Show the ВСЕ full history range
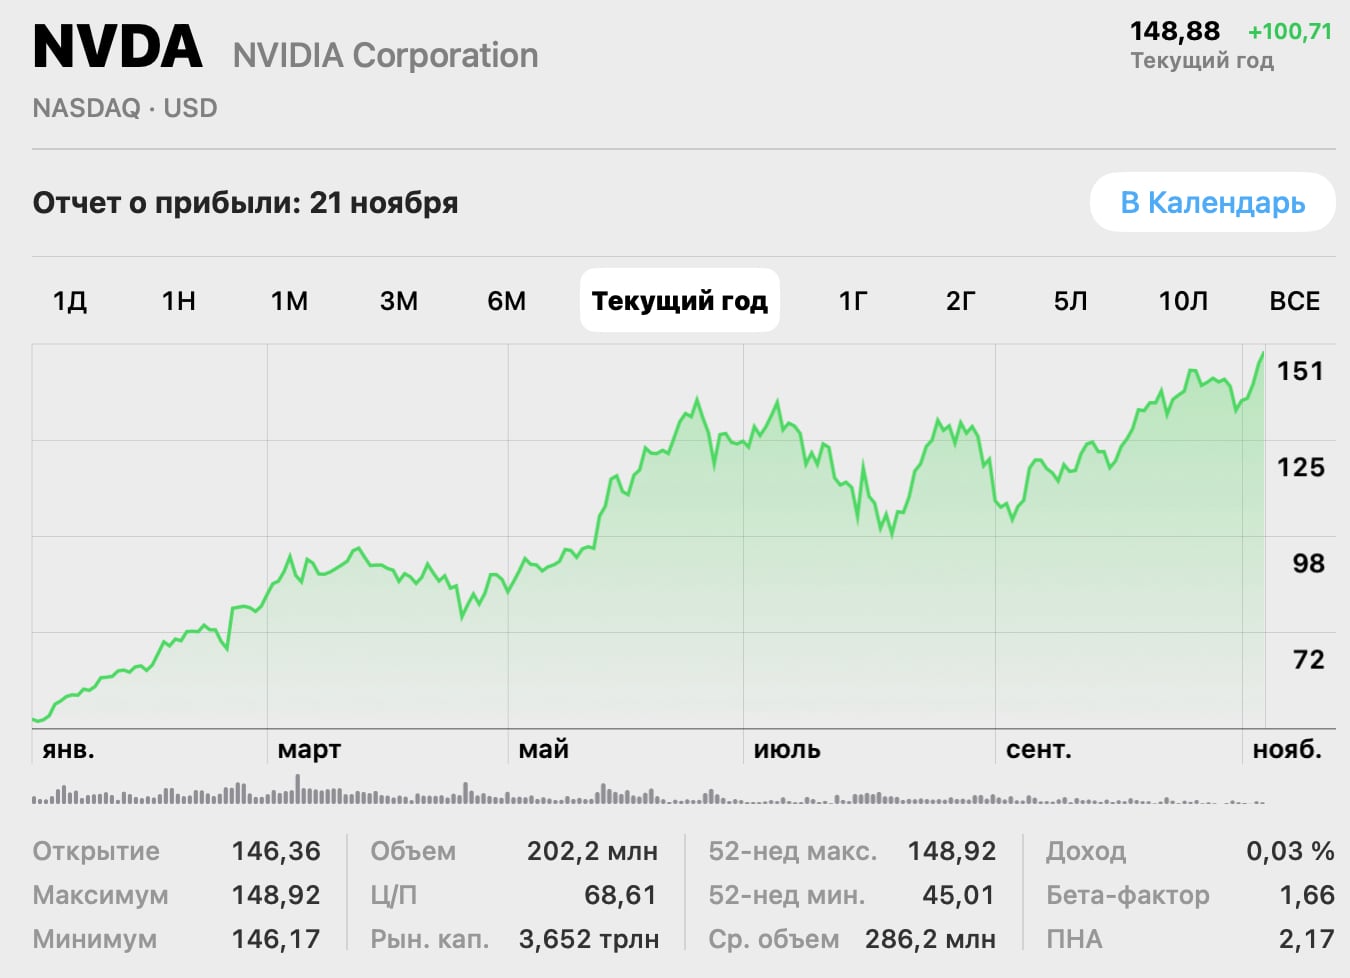This screenshot has height=978, width=1350. pyautogui.click(x=1295, y=301)
